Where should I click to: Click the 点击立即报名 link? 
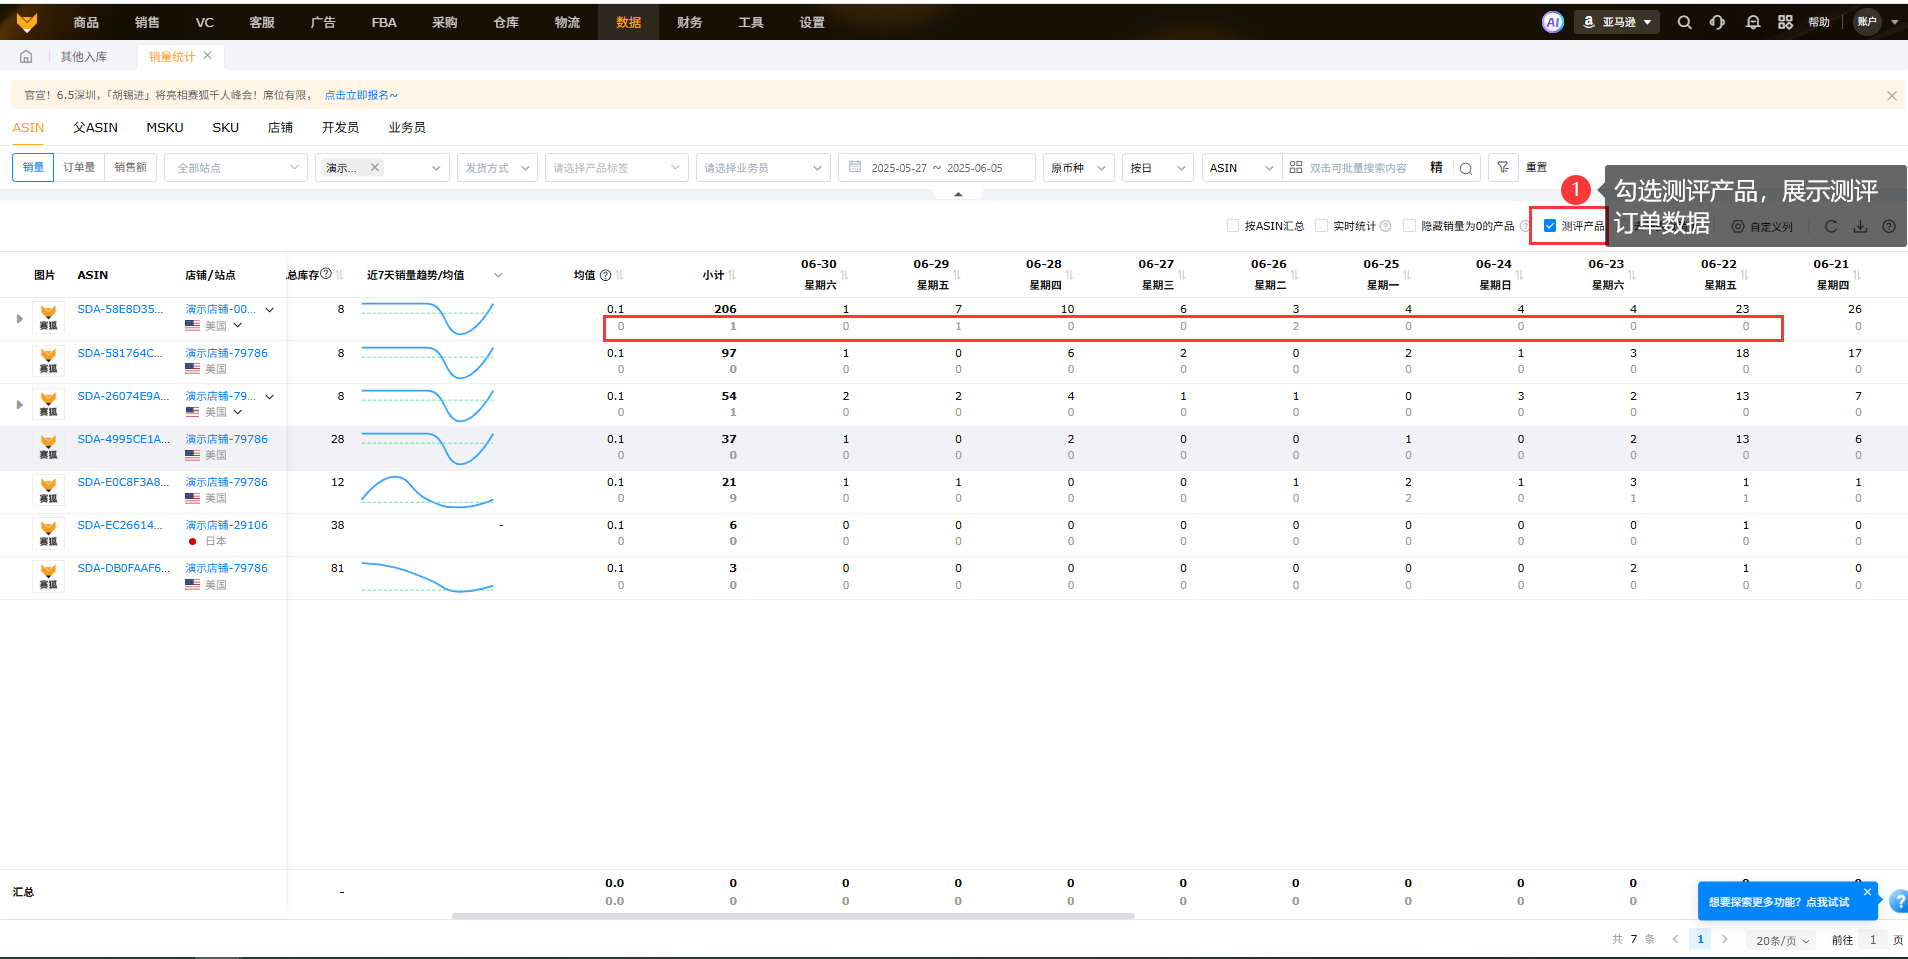tap(360, 95)
